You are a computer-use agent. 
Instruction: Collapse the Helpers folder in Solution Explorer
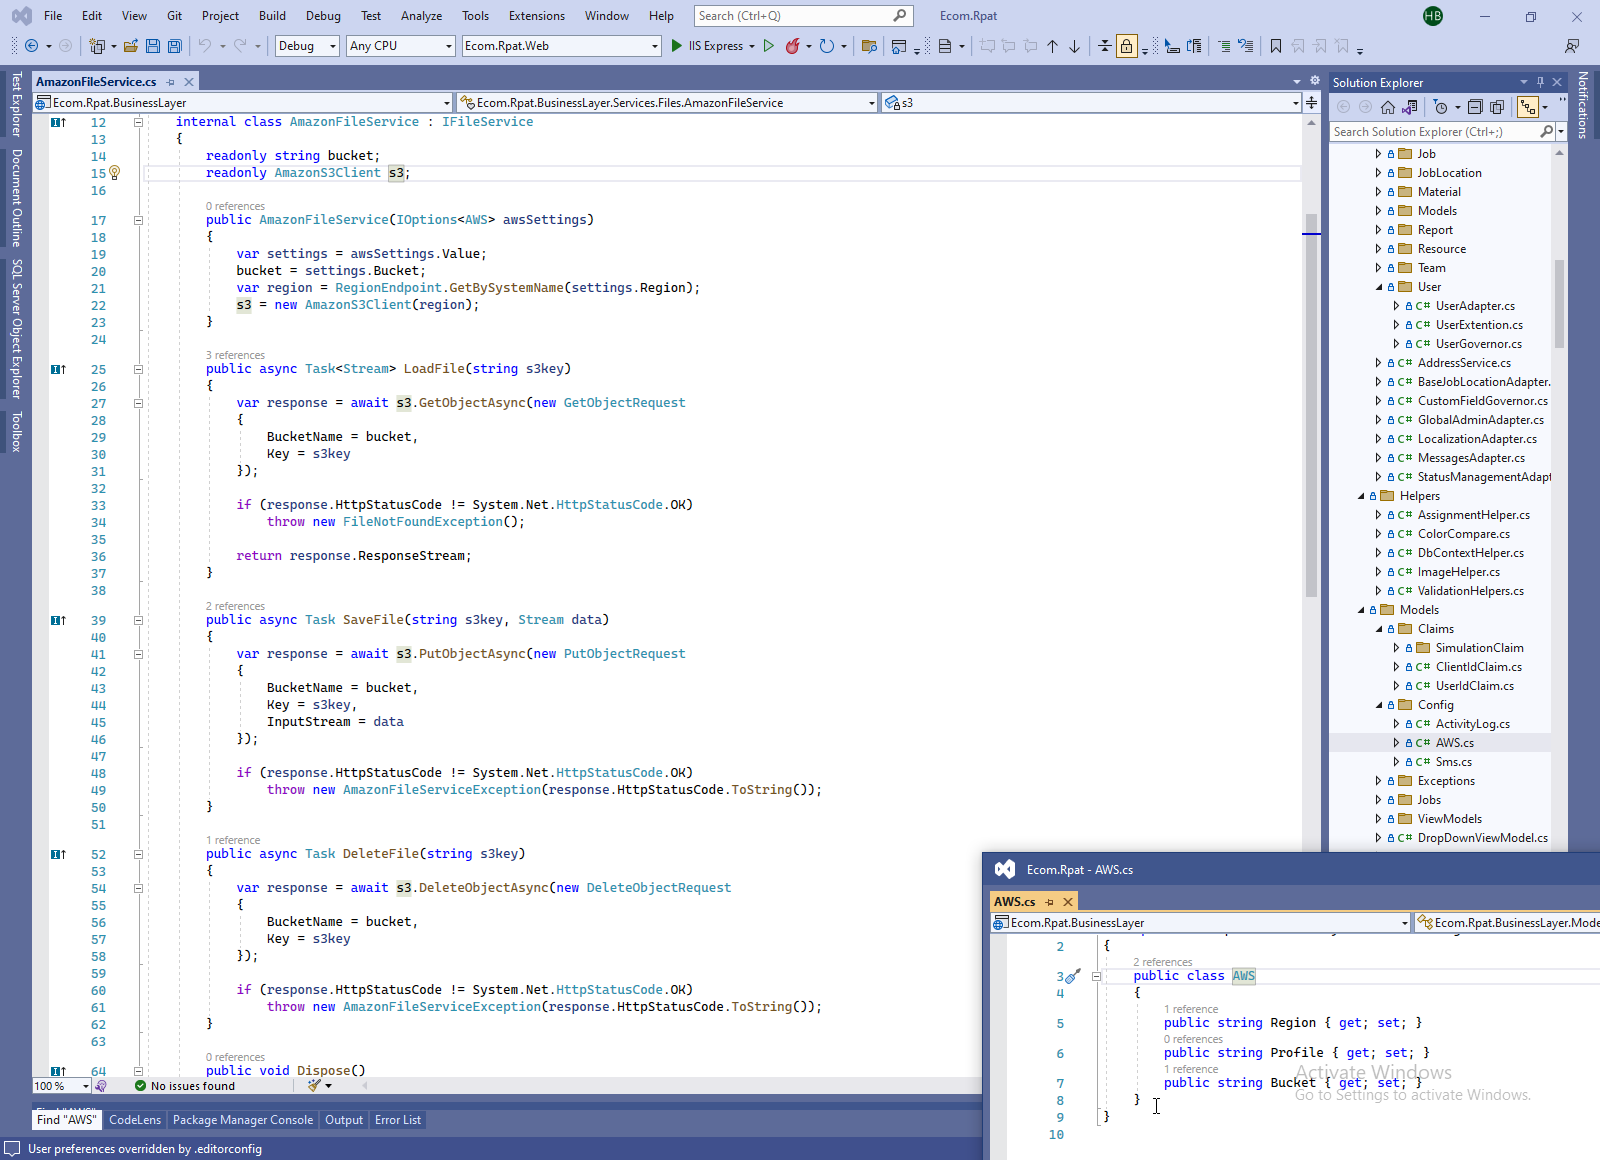1361,496
